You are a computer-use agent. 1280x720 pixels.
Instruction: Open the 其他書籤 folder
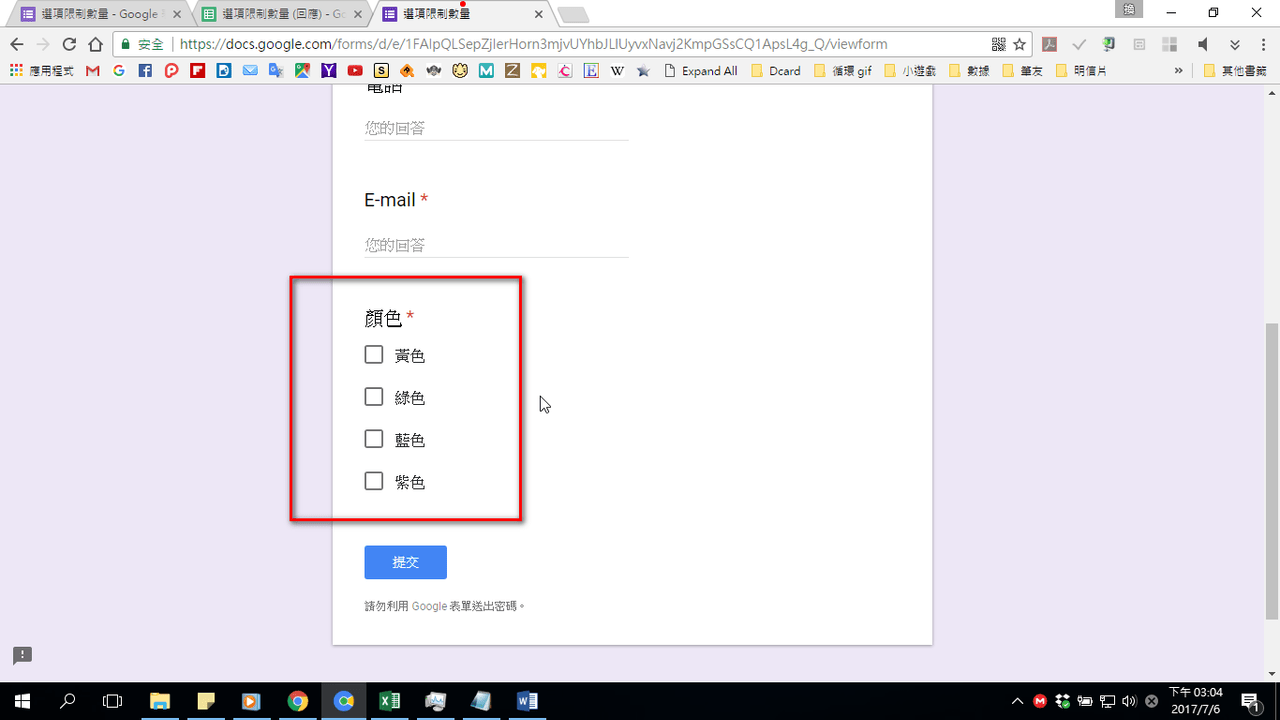1234,71
